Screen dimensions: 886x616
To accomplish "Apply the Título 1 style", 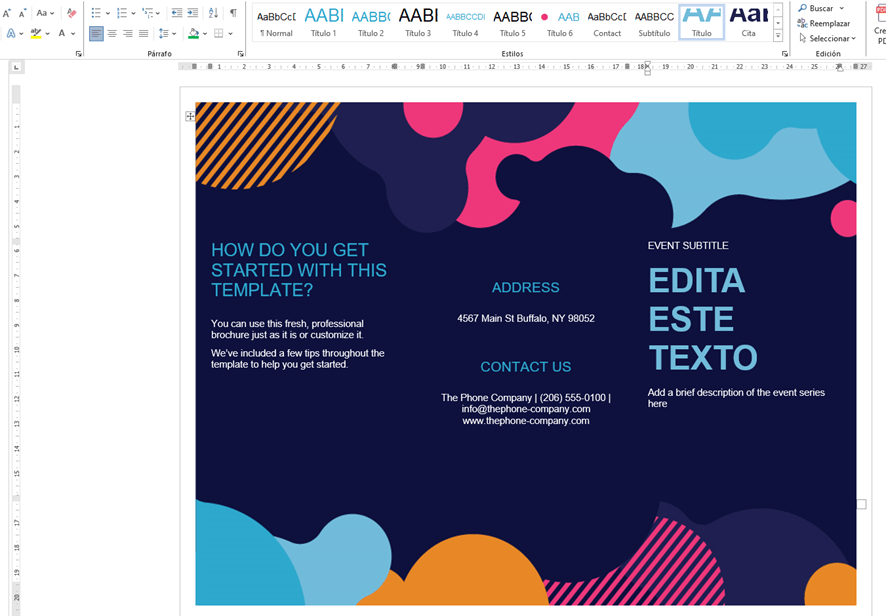I will tap(323, 21).
